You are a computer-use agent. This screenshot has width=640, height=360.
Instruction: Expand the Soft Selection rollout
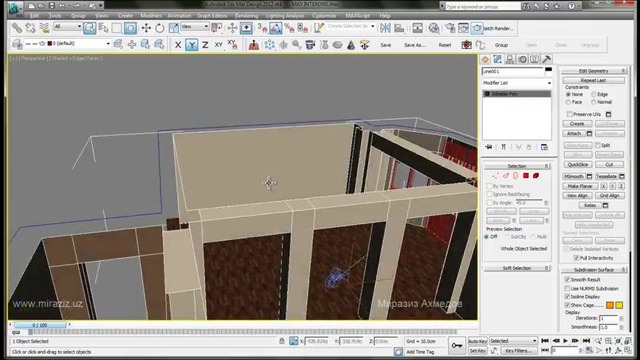(517, 268)
